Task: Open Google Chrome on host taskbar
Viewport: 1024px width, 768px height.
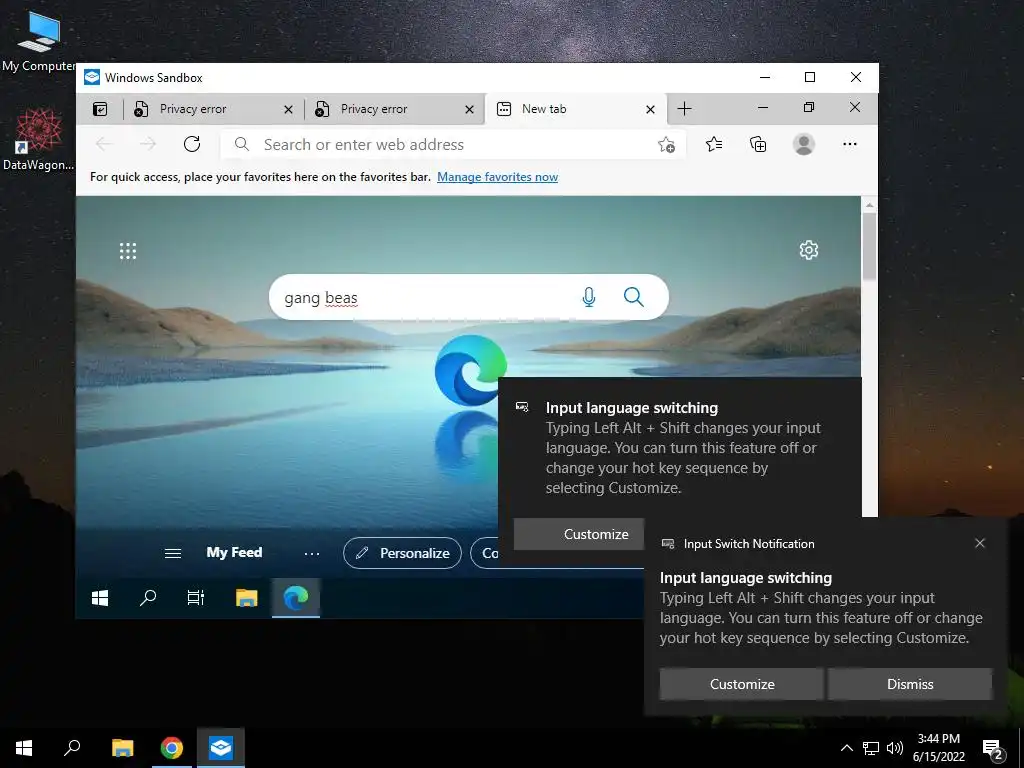Action: 172,748
